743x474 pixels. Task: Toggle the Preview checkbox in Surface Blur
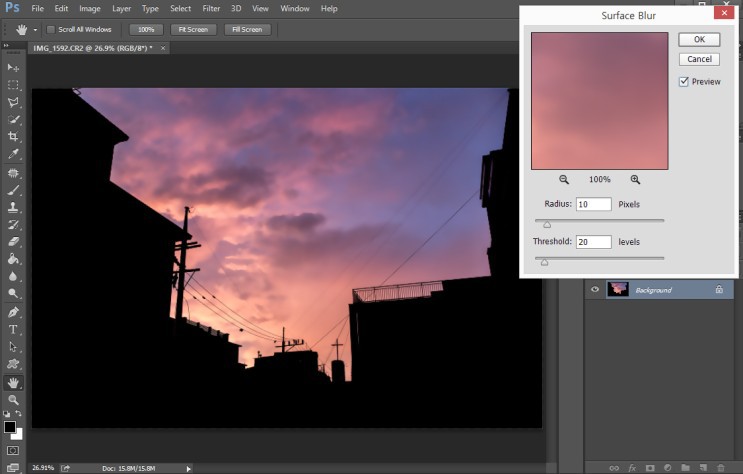click(x=684, y=82)
